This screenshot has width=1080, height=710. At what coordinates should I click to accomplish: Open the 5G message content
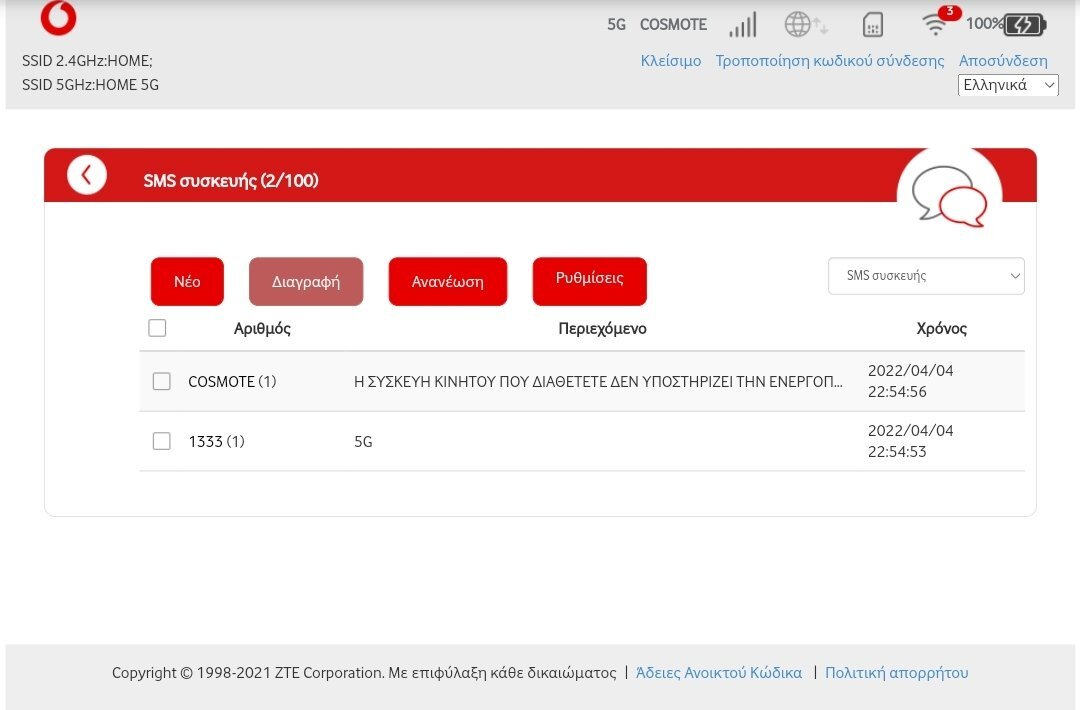point(363,441)
